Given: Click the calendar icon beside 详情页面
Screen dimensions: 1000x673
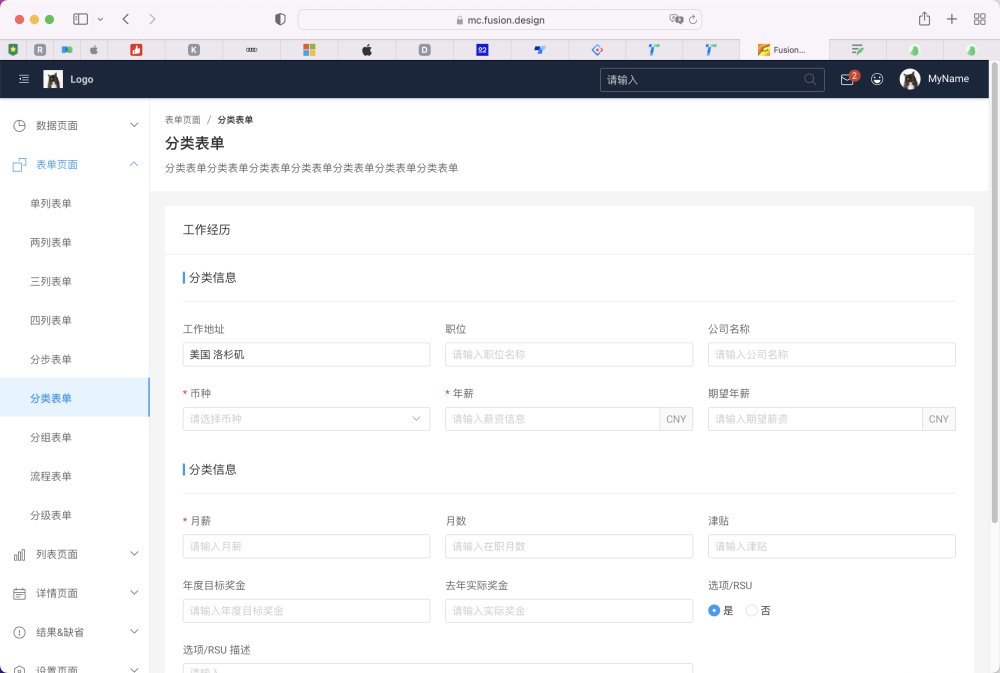Looking at the screenshot, I should [20, 592].
